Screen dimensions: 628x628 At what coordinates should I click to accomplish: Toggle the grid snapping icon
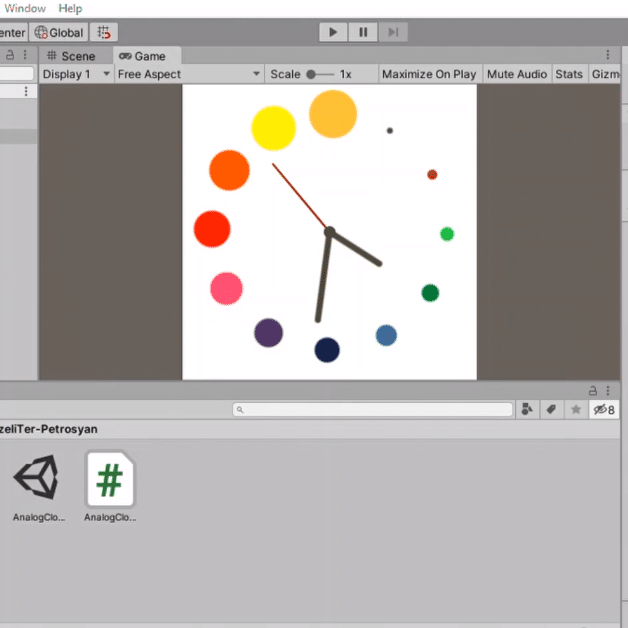click(x=105, y=33)
